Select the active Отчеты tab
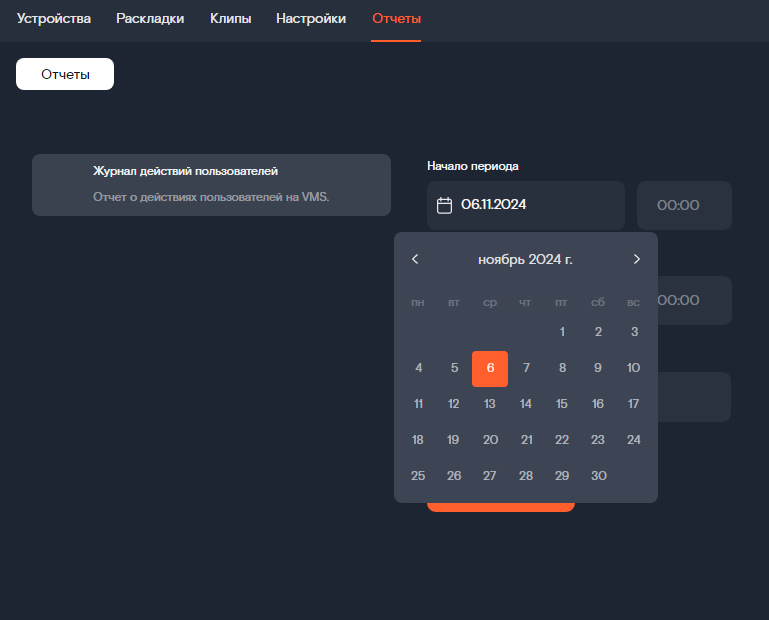The height and width of the screenshot is (620, 769). 396,19
